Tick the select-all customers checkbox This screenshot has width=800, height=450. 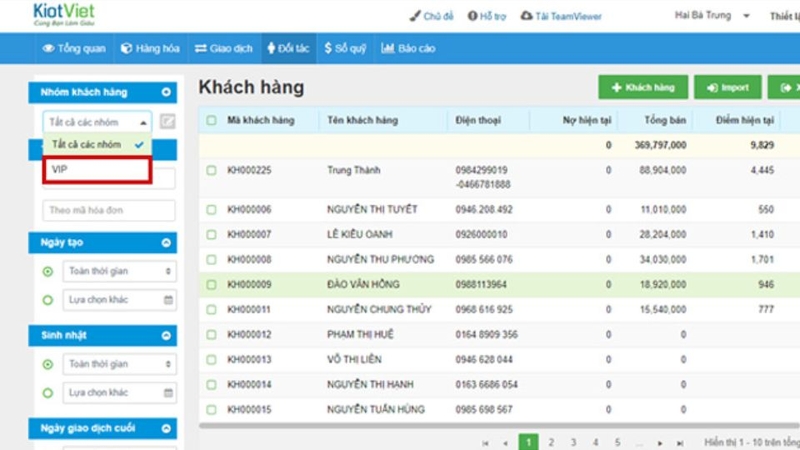211,120
